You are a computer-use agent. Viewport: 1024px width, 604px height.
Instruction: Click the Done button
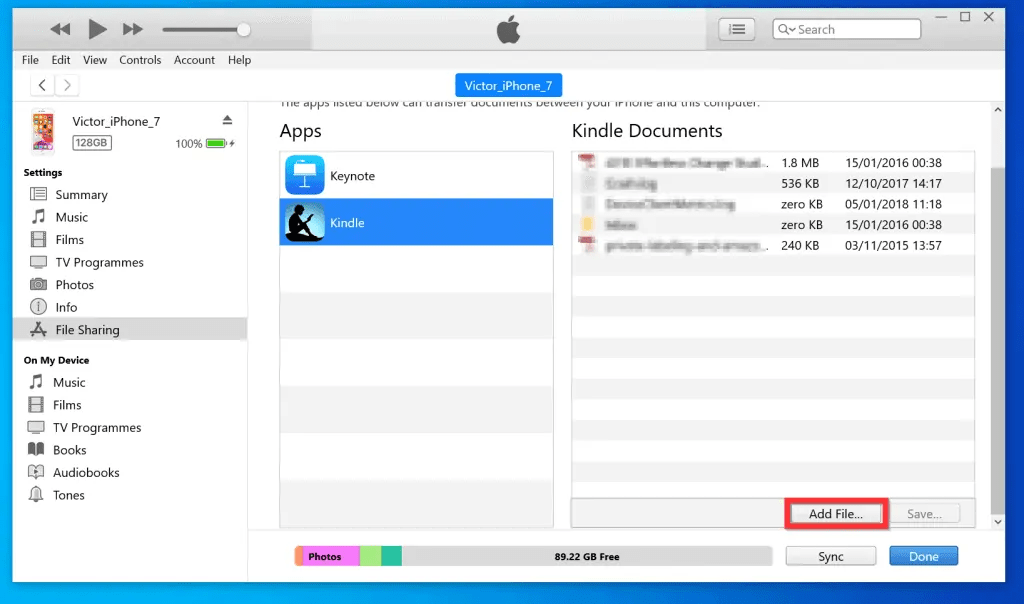tap(923, 555)
